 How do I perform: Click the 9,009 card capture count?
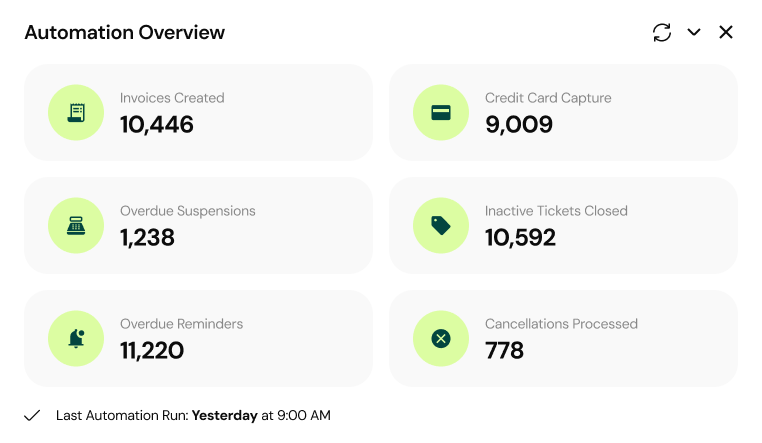519,124
